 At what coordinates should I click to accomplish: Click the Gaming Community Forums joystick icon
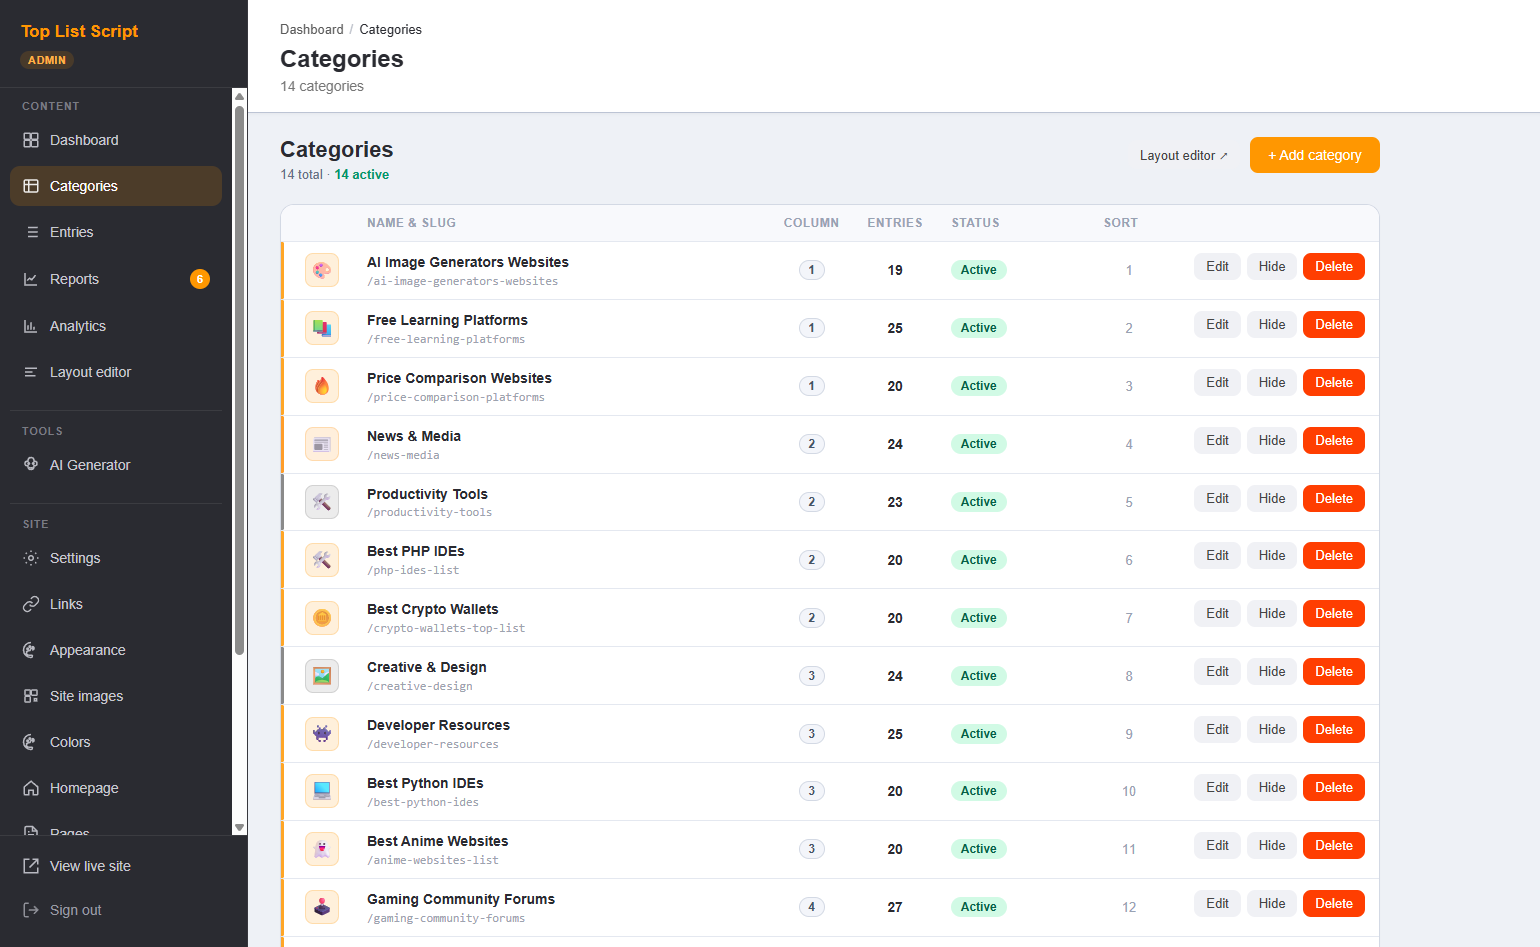(322, 907)
